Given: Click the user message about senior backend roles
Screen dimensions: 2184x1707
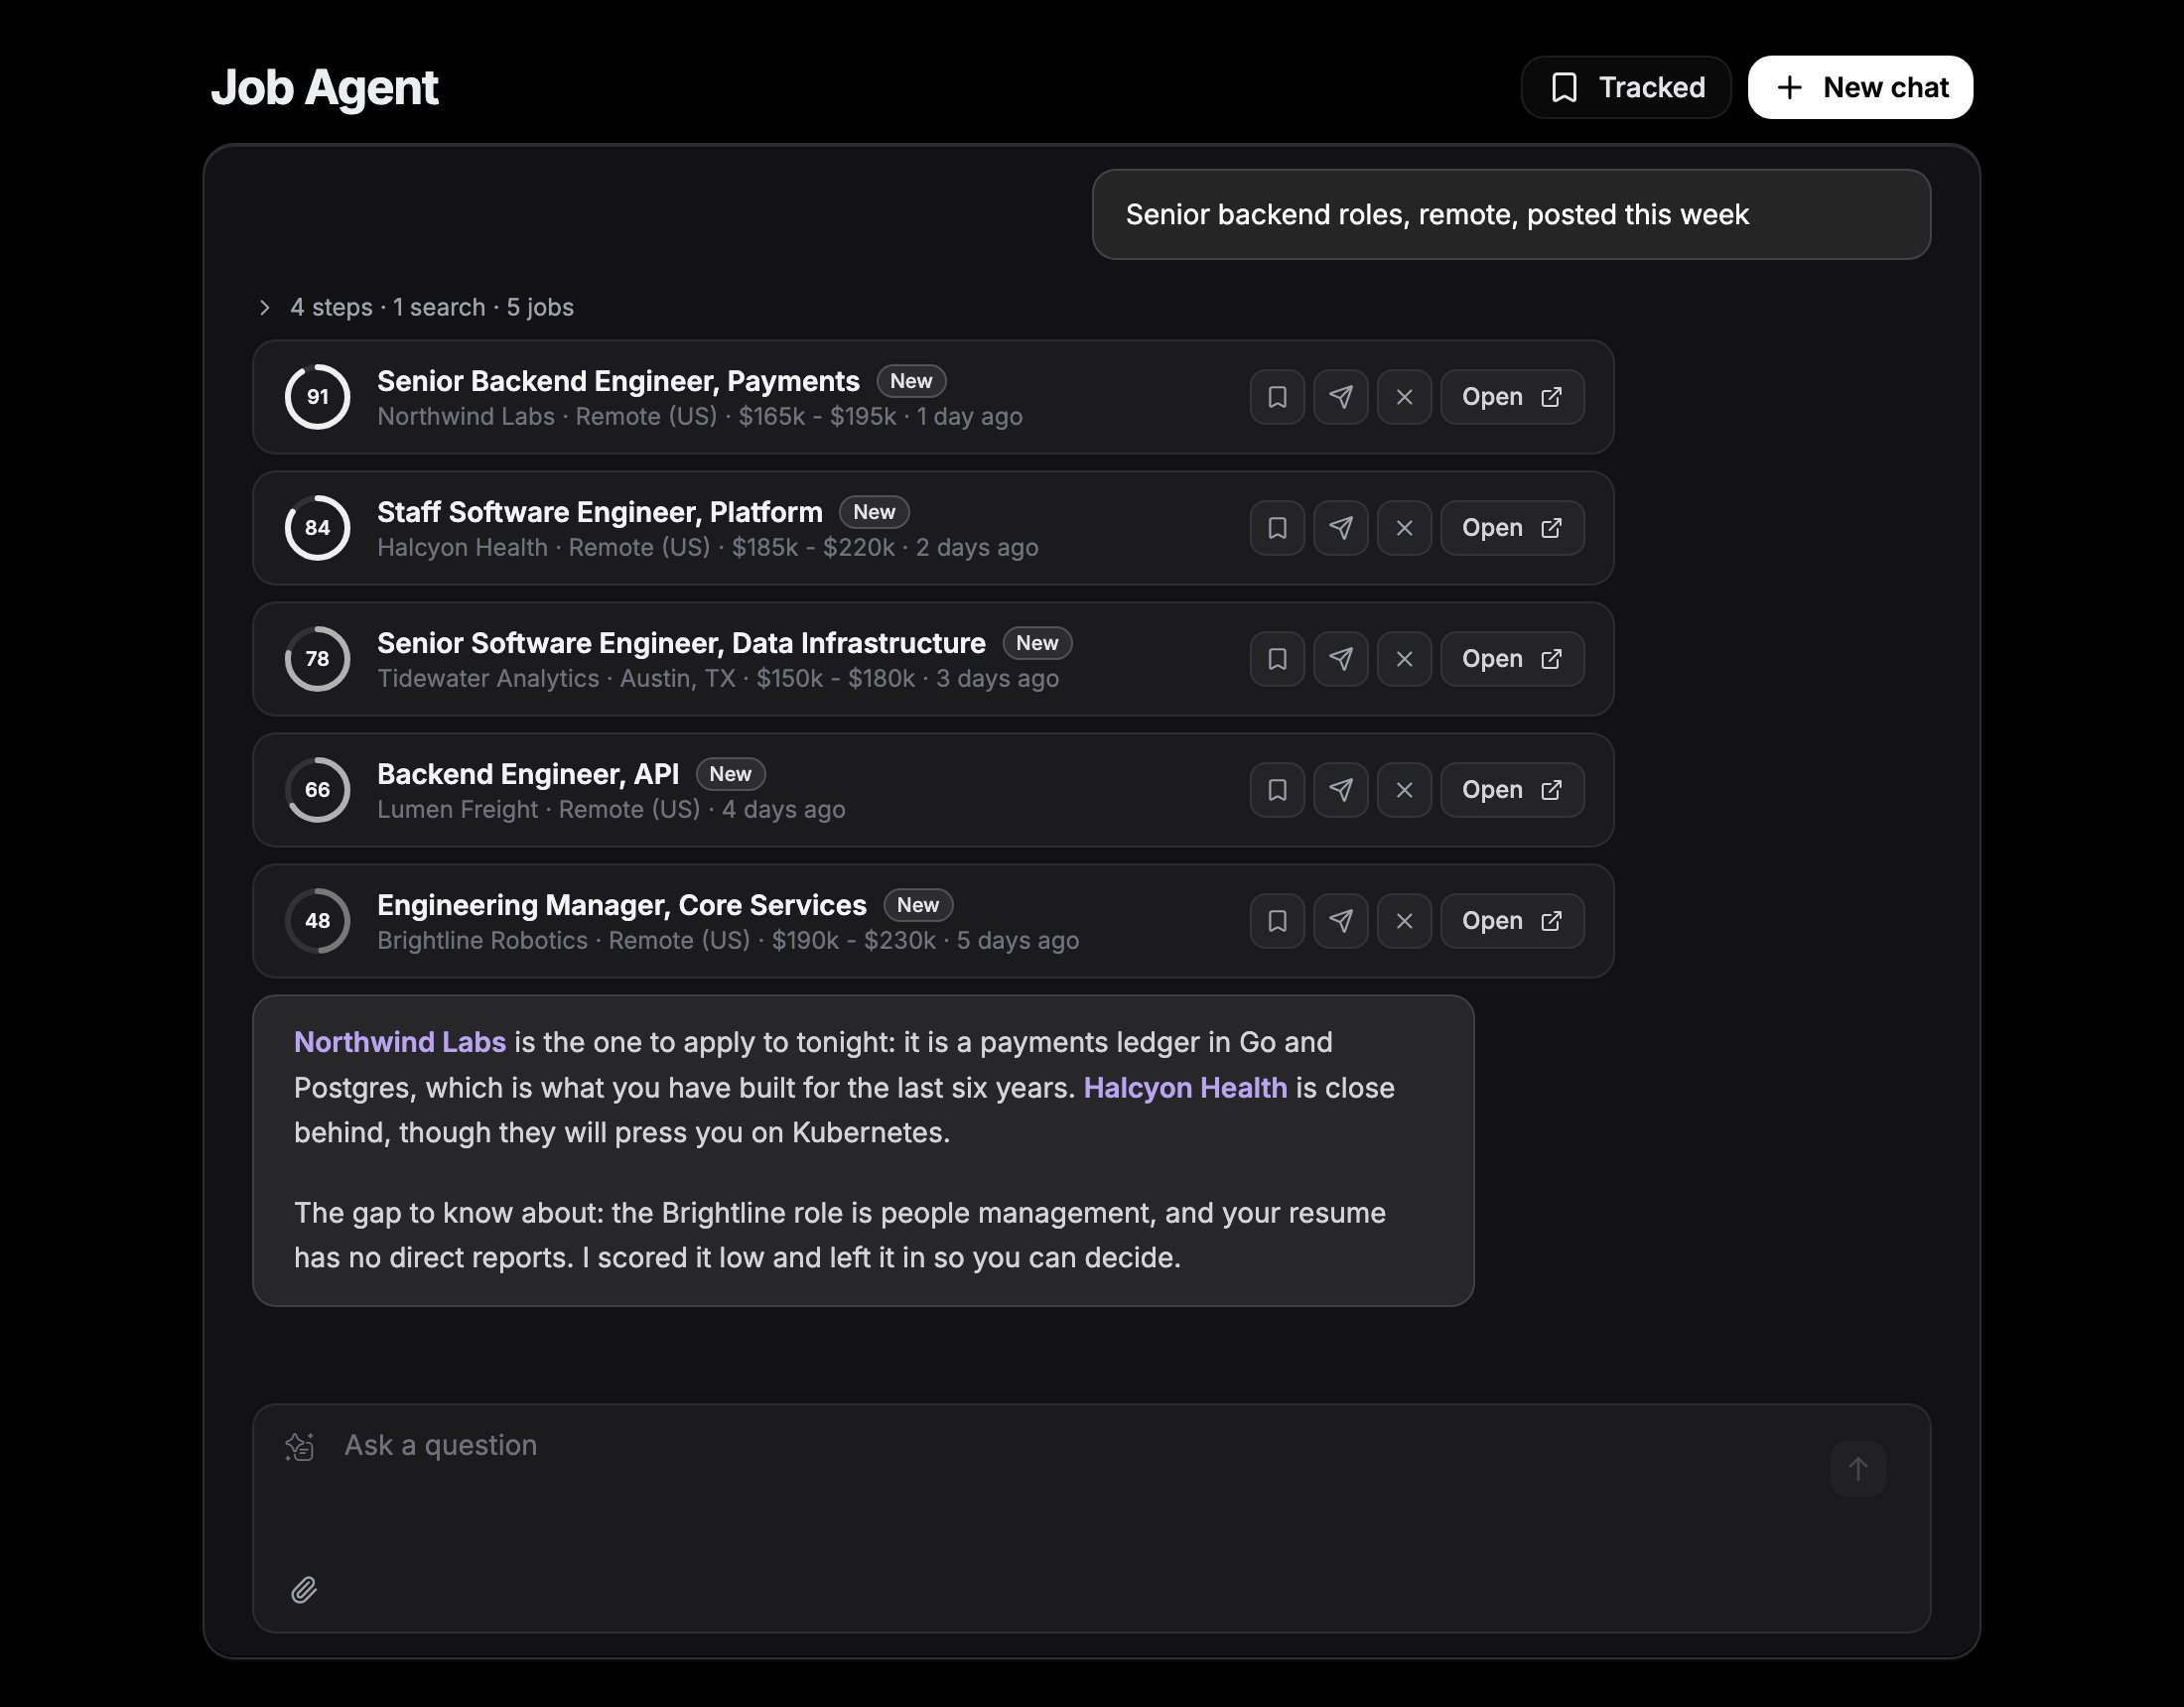Looking at the screenshot, I should [1511, 215].
